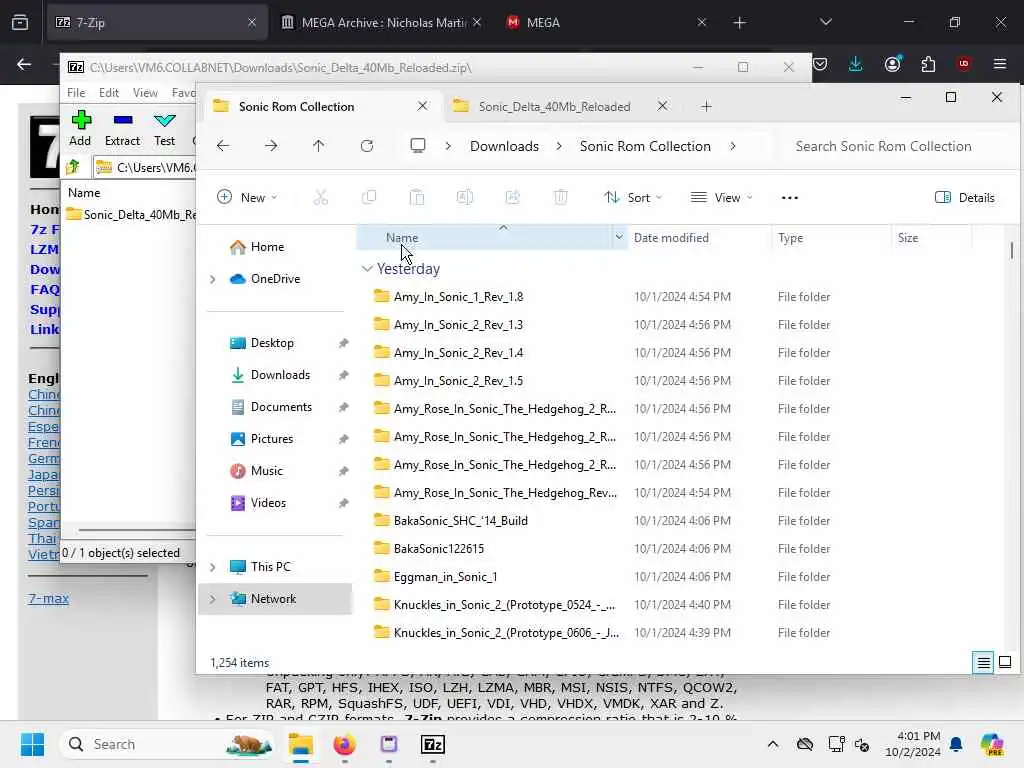Click uBlock Origin extension icon

click(x=964, y=64)
